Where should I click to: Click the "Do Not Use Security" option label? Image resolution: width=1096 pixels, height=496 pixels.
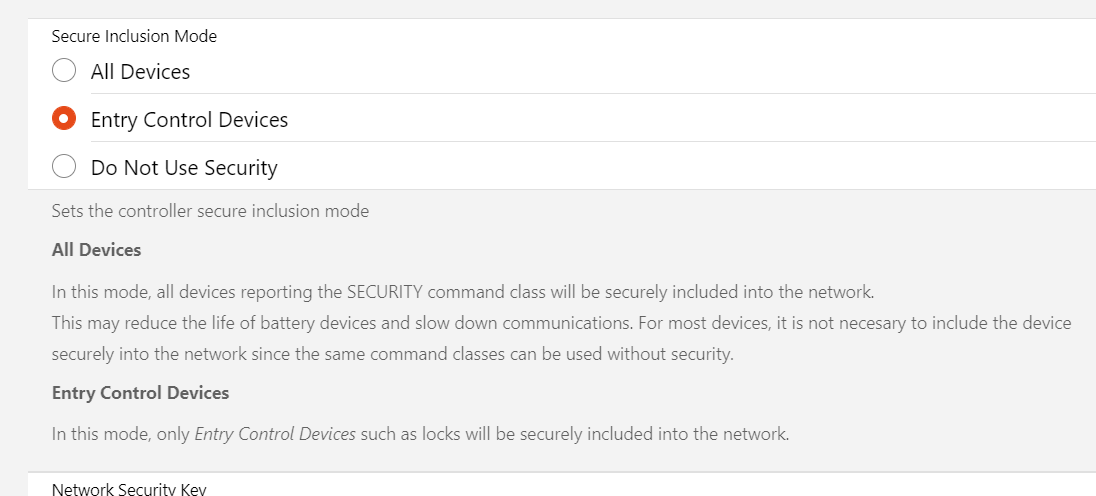click(x=184, y=168)
